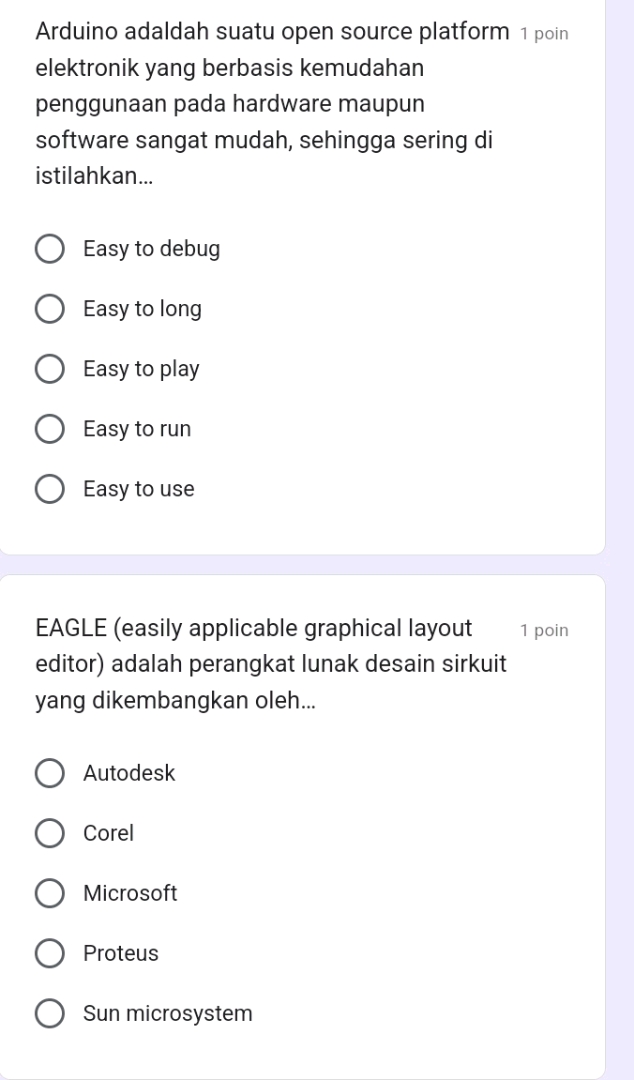Click the 'Easy to debug' answer label text
The image size is (634, 1080).
152,249
